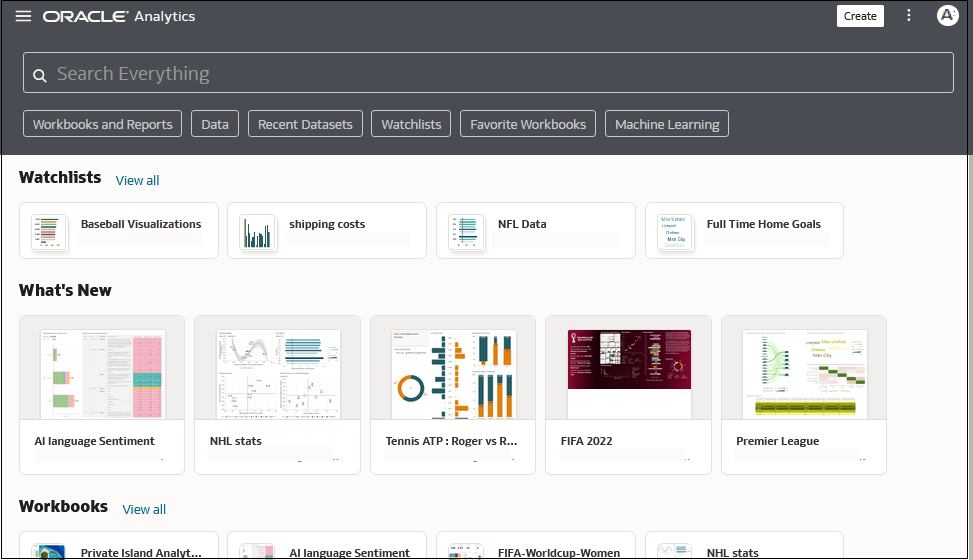The image size is (973, 560).
Task: Open the NFL Data watchlist icon
Action: click(x=466, y=232)
